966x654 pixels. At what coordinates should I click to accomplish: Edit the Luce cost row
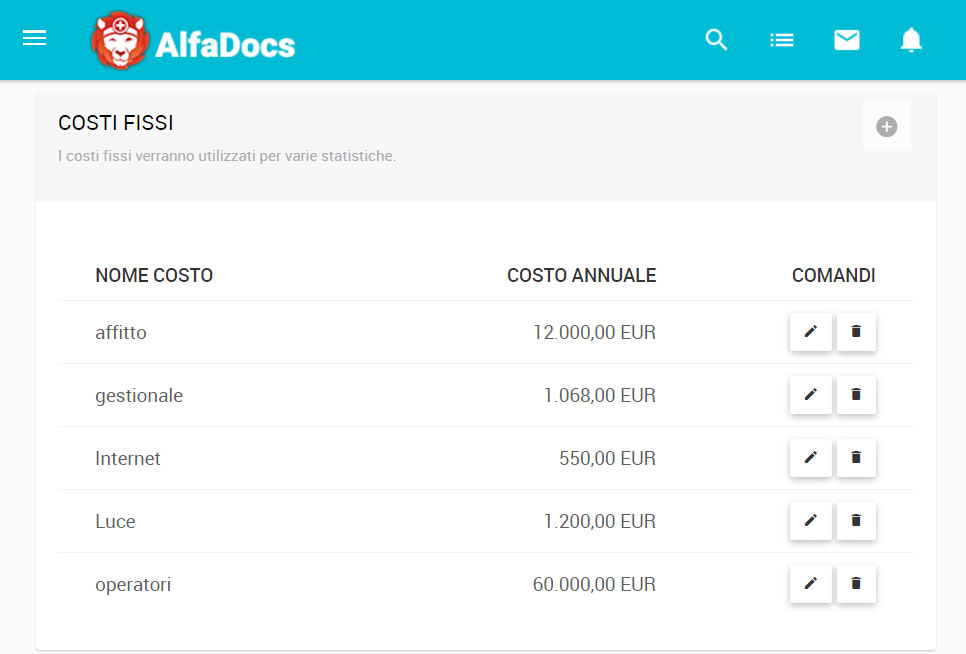click(811, 521)
